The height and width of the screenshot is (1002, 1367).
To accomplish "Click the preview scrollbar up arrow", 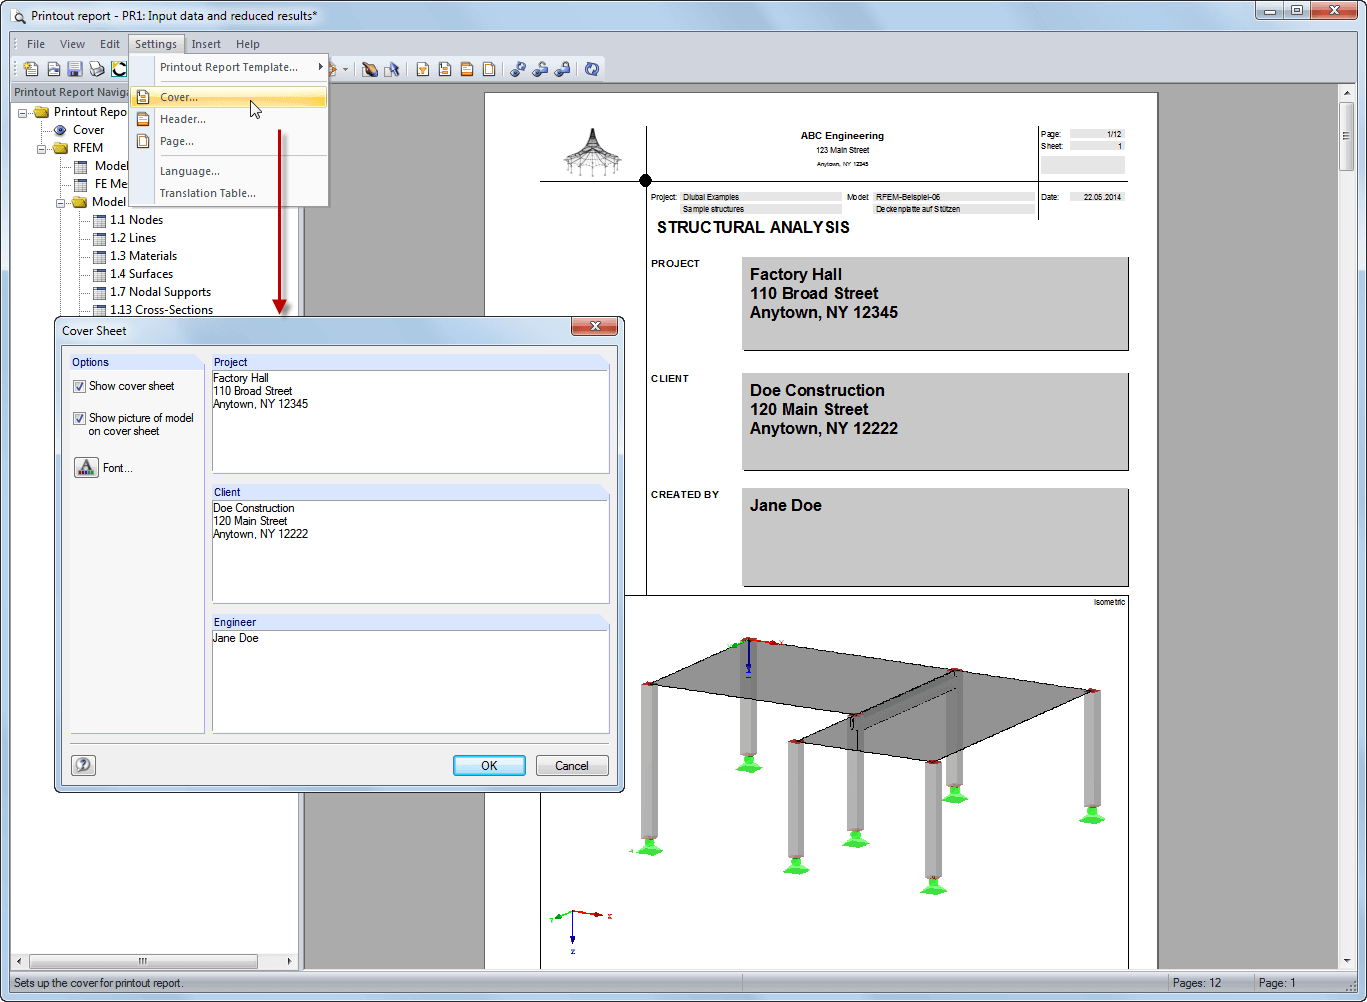I will (1347, 92).
